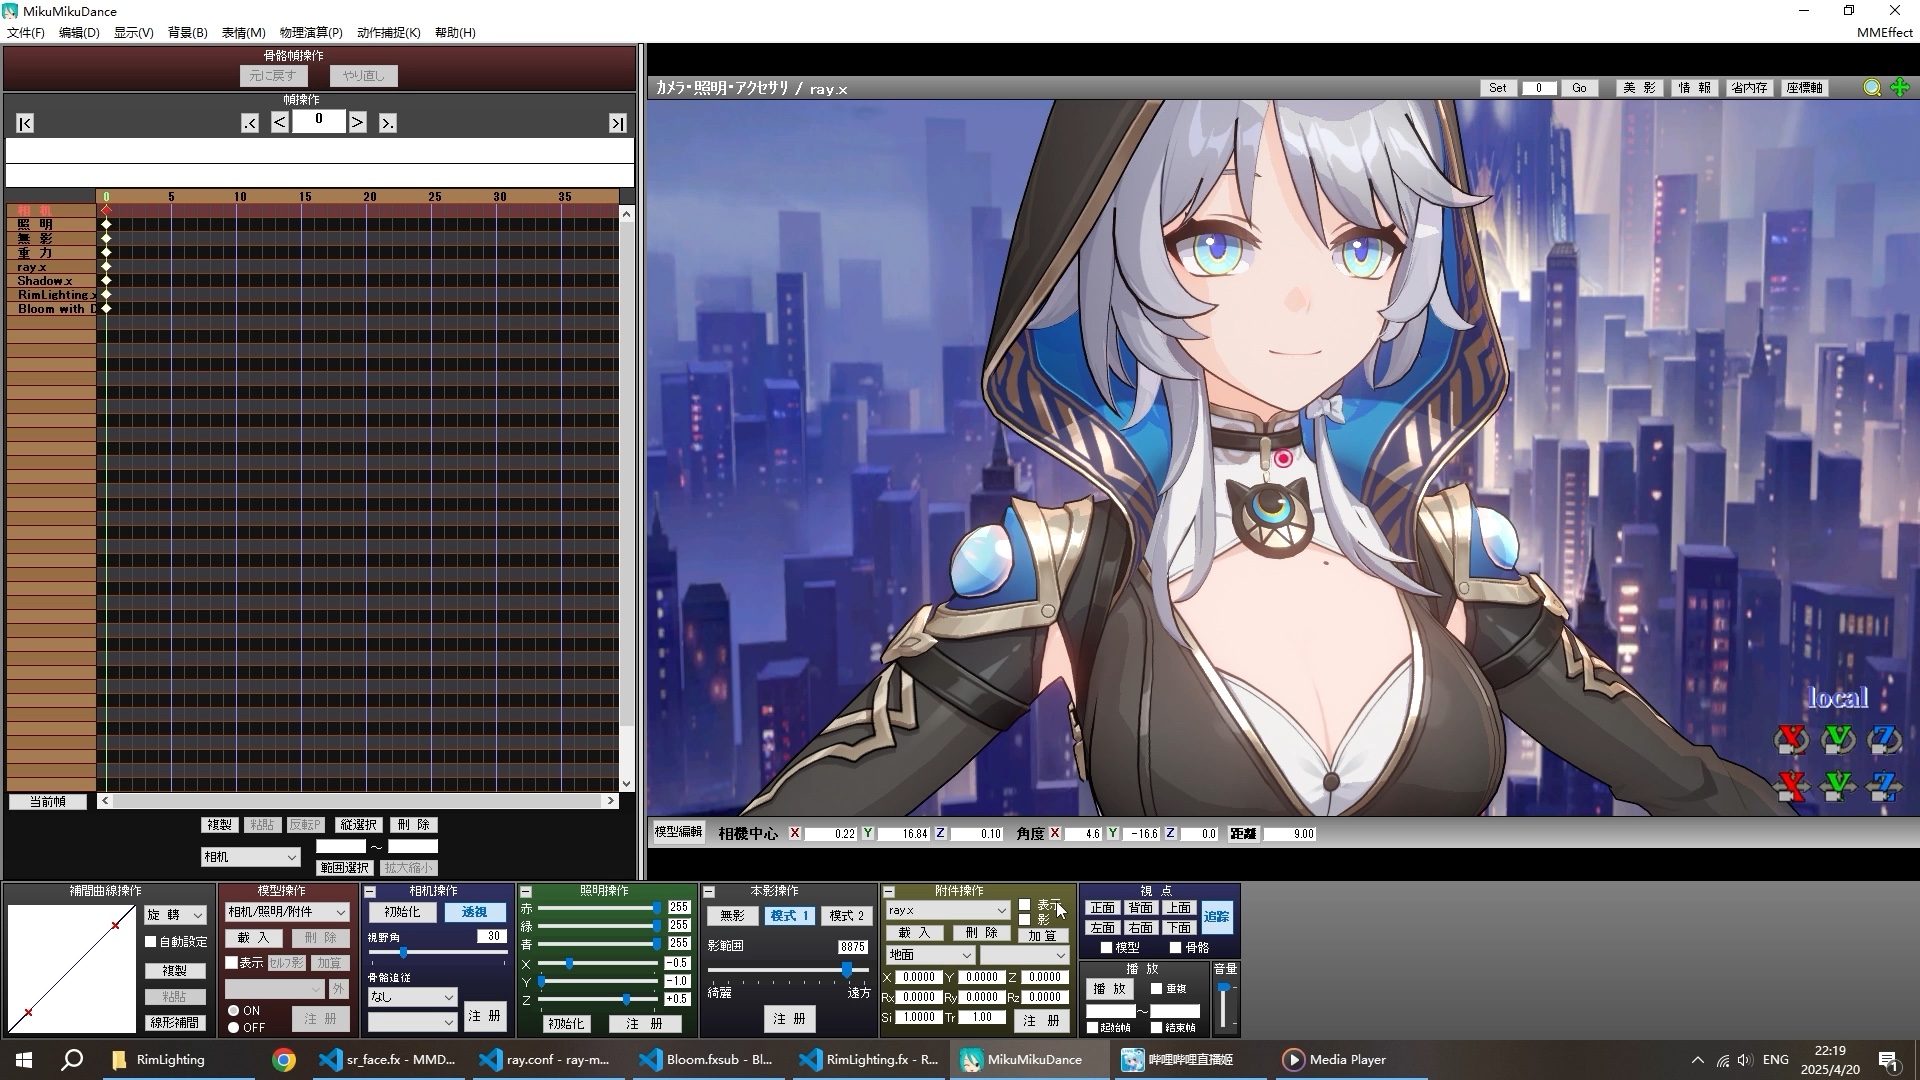Click the frame number input field
Image resolution: width=1920 pixels, height=1080 pixels.
pos(318,122)
